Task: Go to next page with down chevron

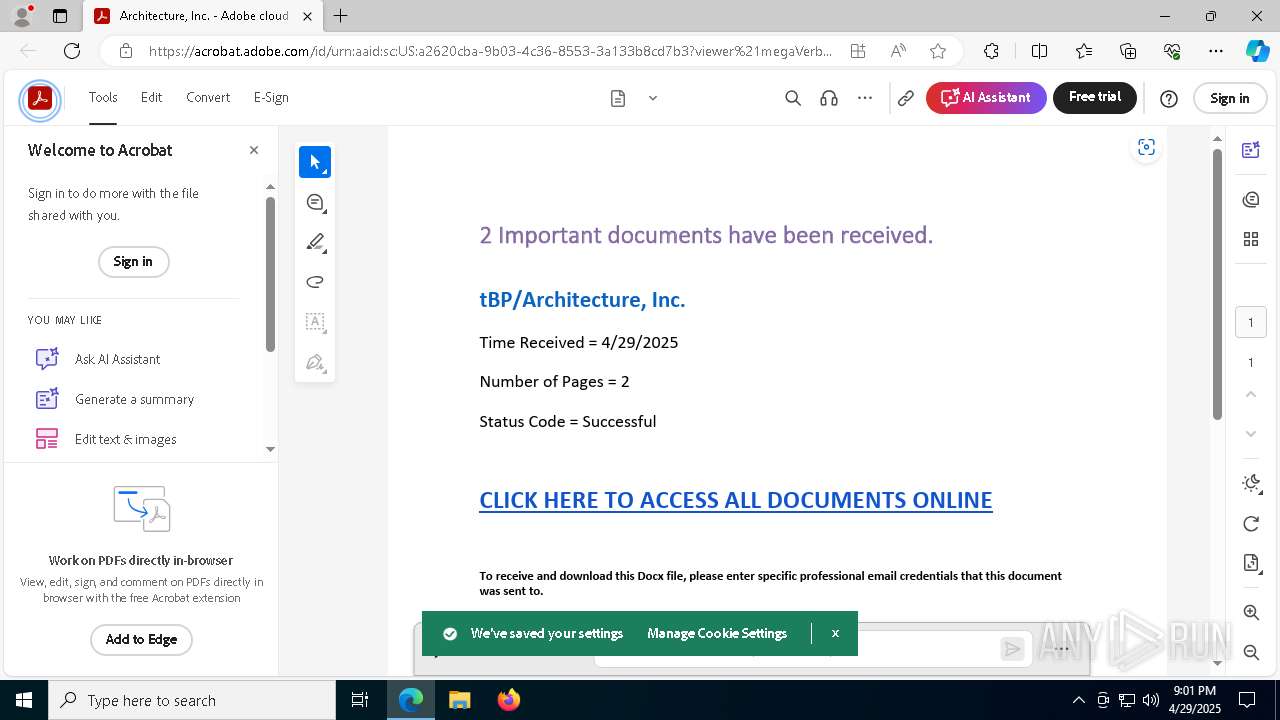Action: [1251, 434]
